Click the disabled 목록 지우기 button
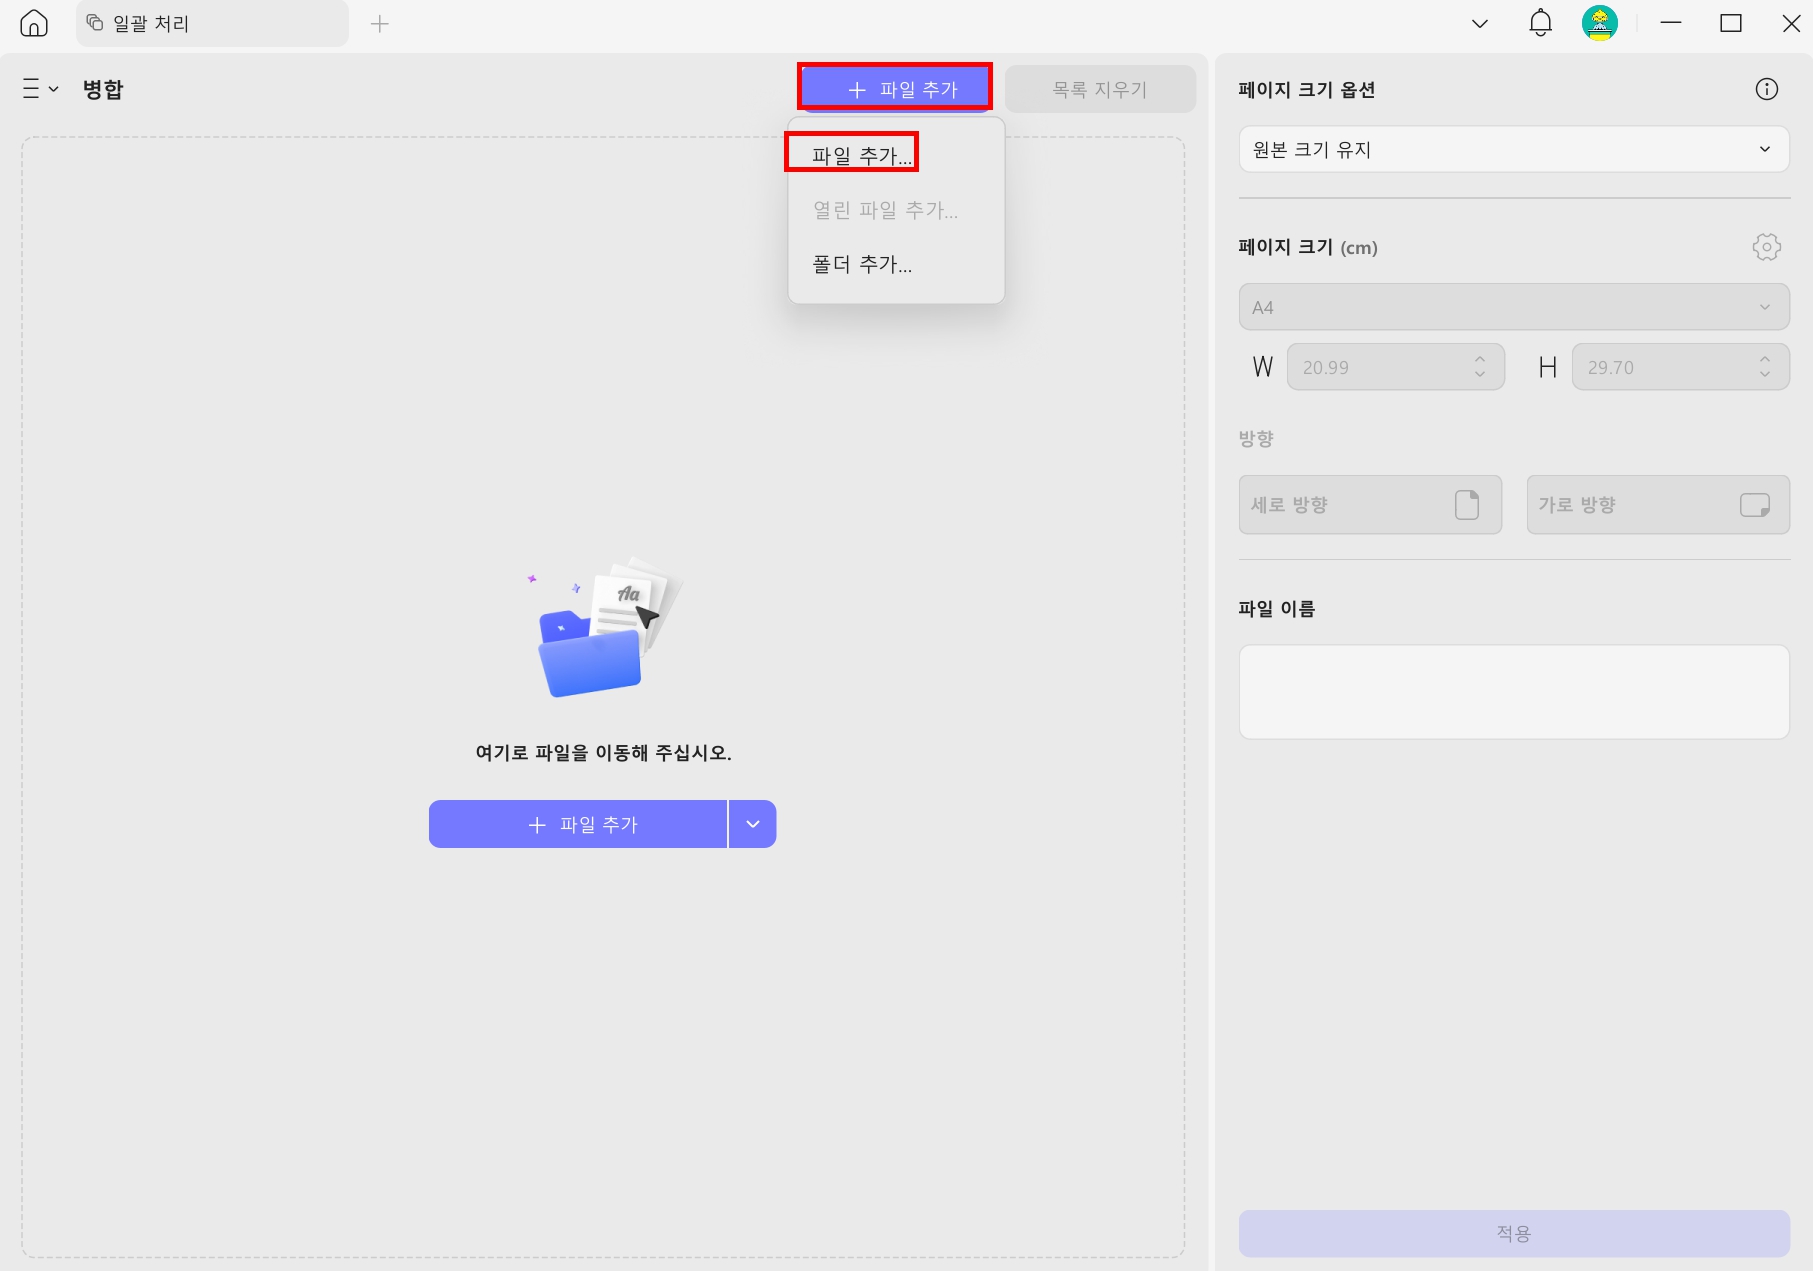1813x1271 pixels. pyautogui.click(x=1100, y=89)
